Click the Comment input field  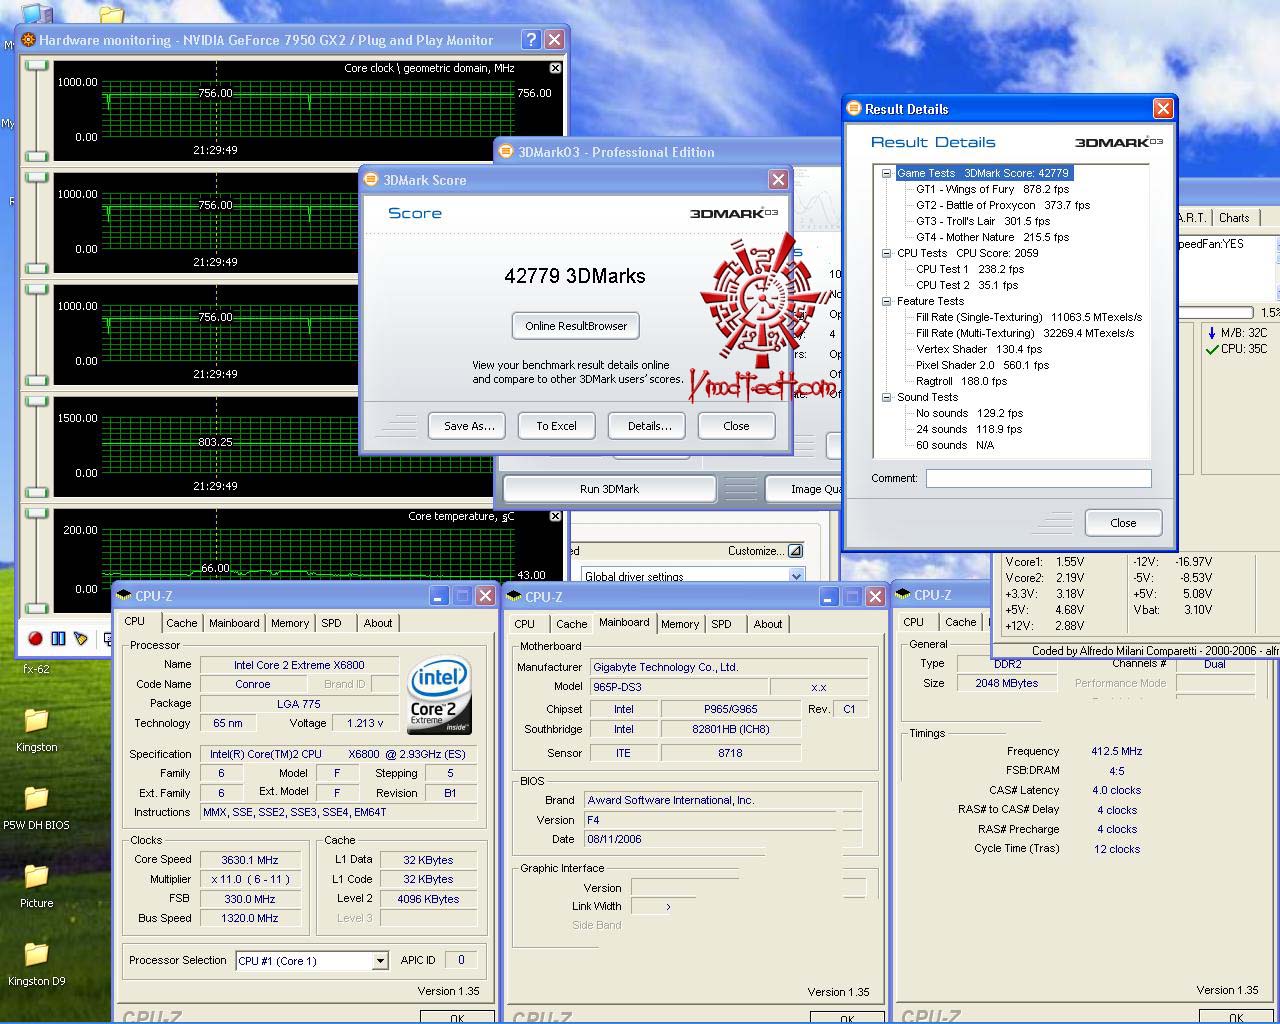[x=1038, y=479]
